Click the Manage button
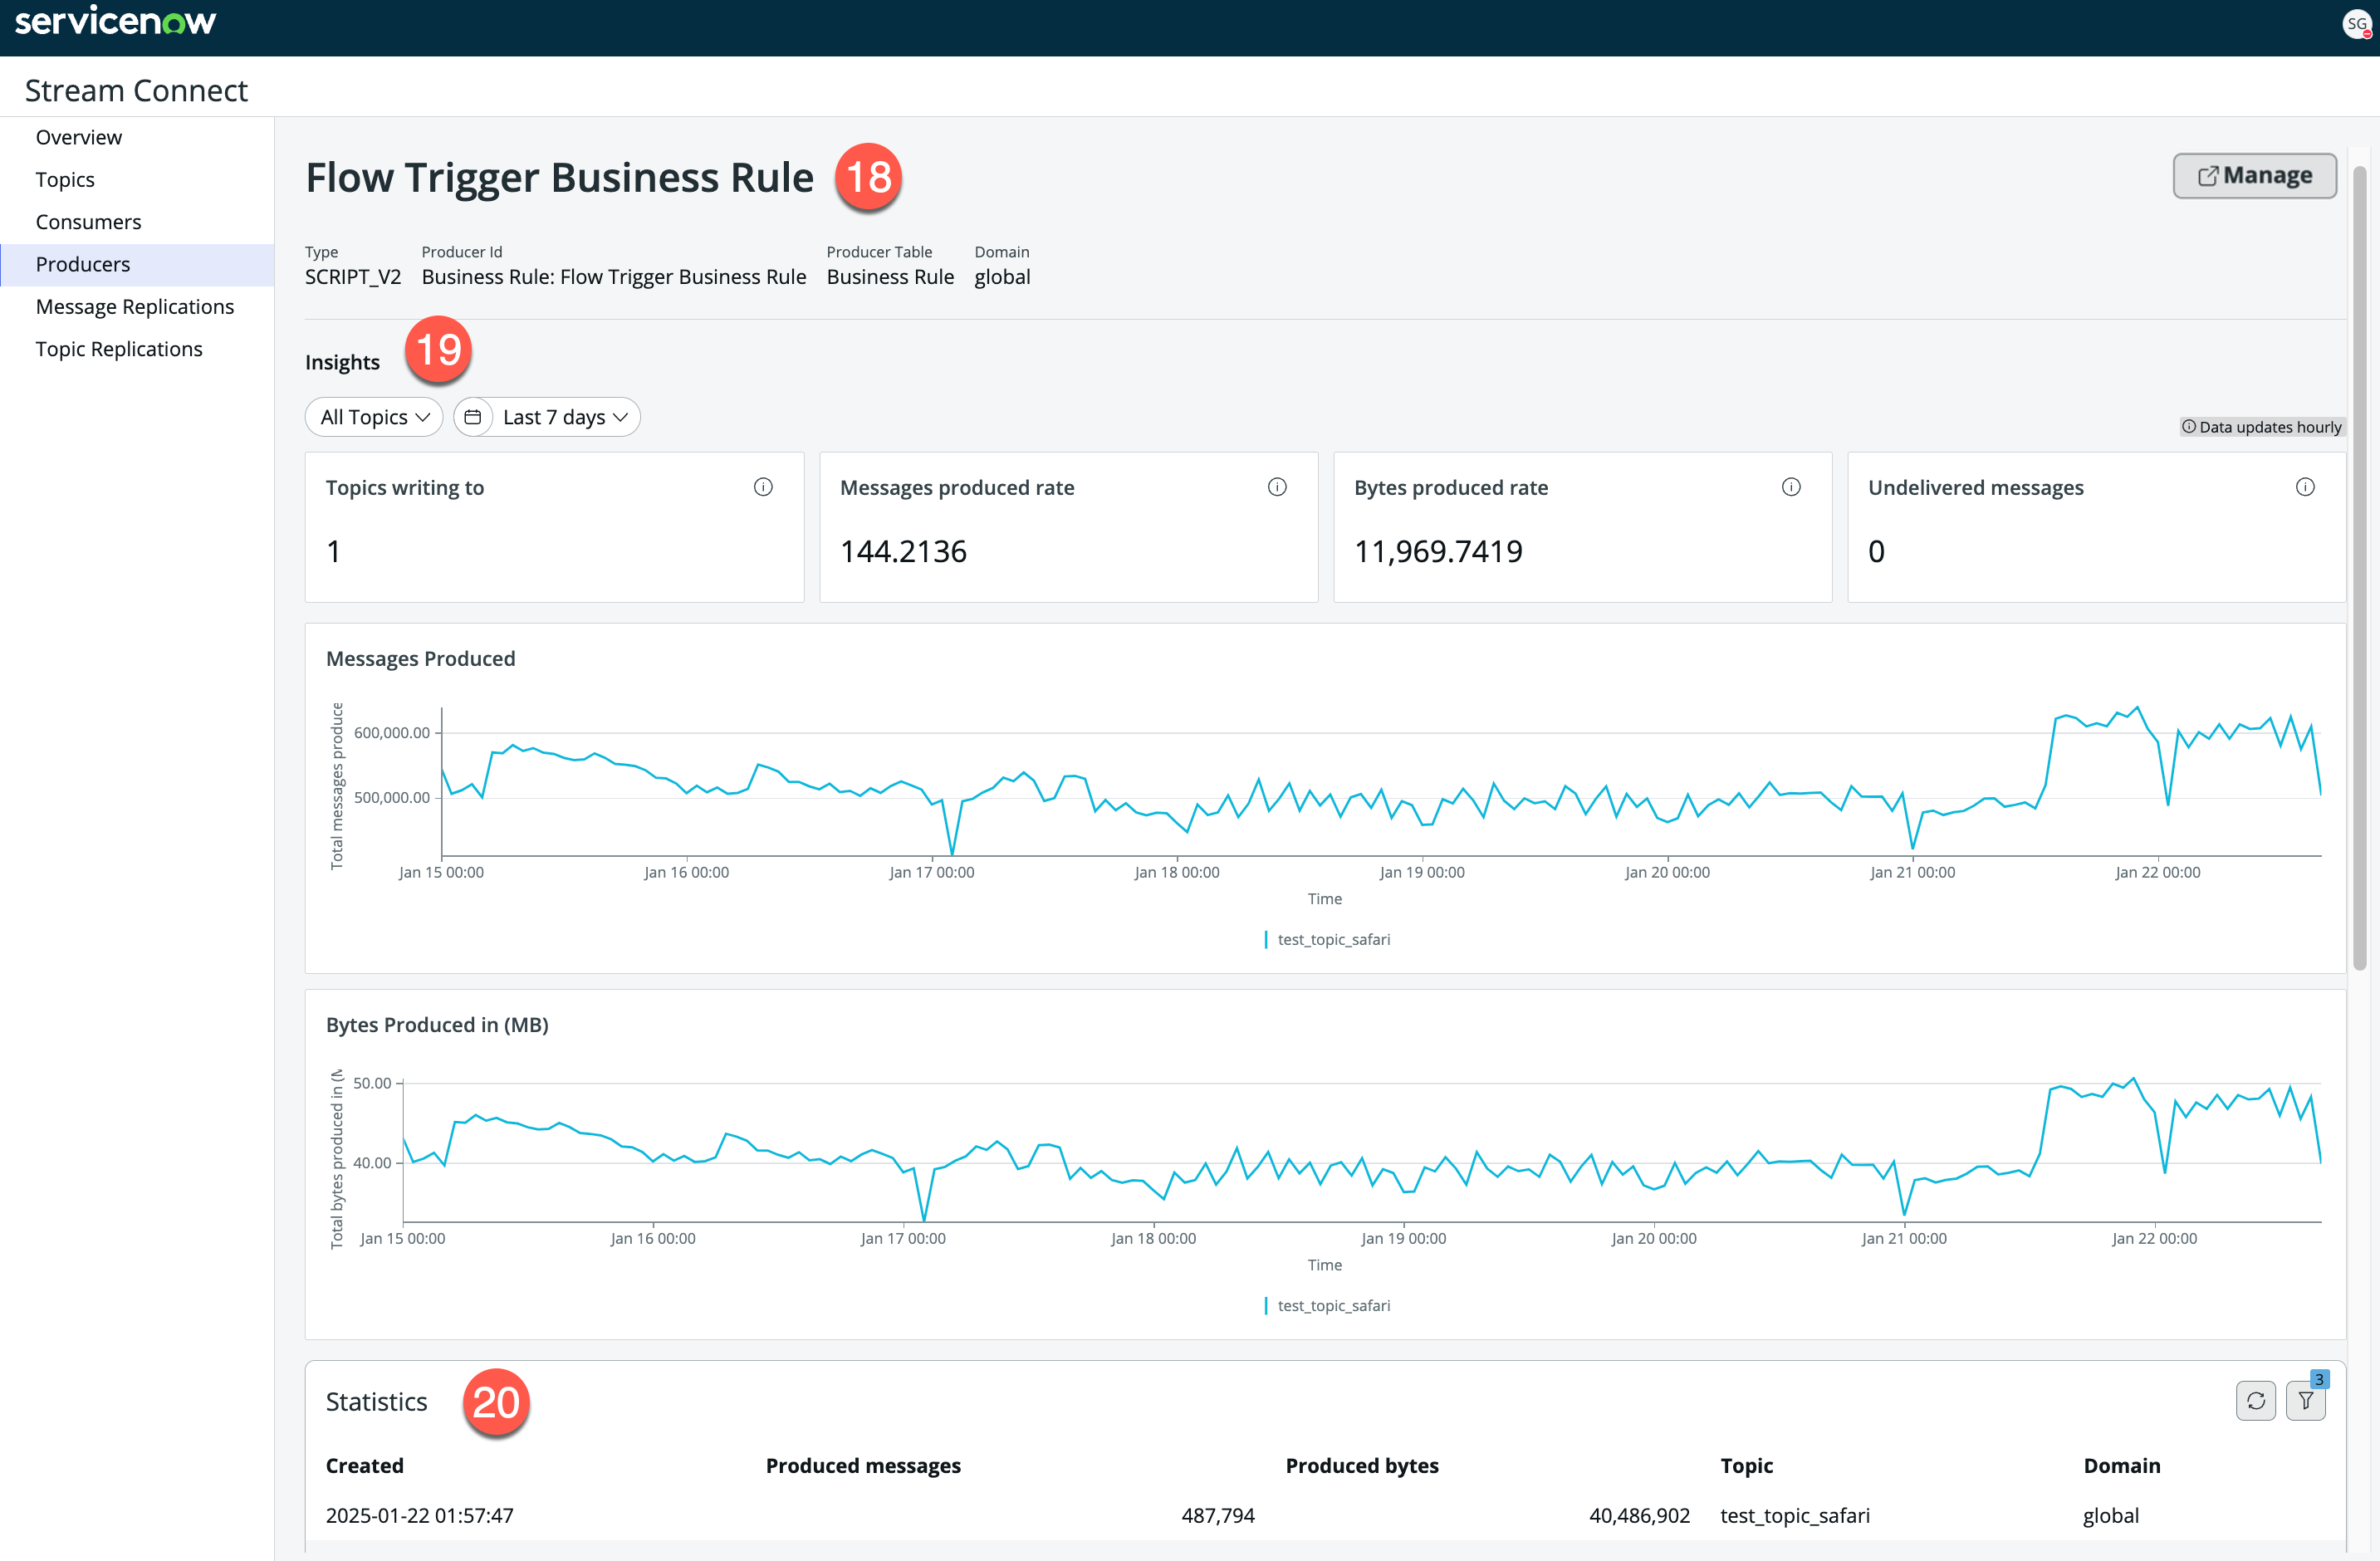The image size is (2380, 1561). point(2255,176)
